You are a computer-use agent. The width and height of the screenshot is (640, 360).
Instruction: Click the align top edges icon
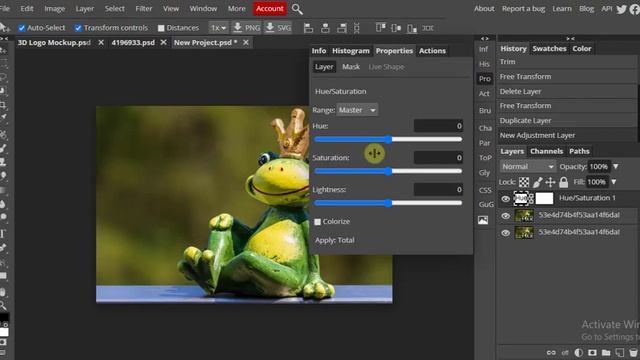380,28
